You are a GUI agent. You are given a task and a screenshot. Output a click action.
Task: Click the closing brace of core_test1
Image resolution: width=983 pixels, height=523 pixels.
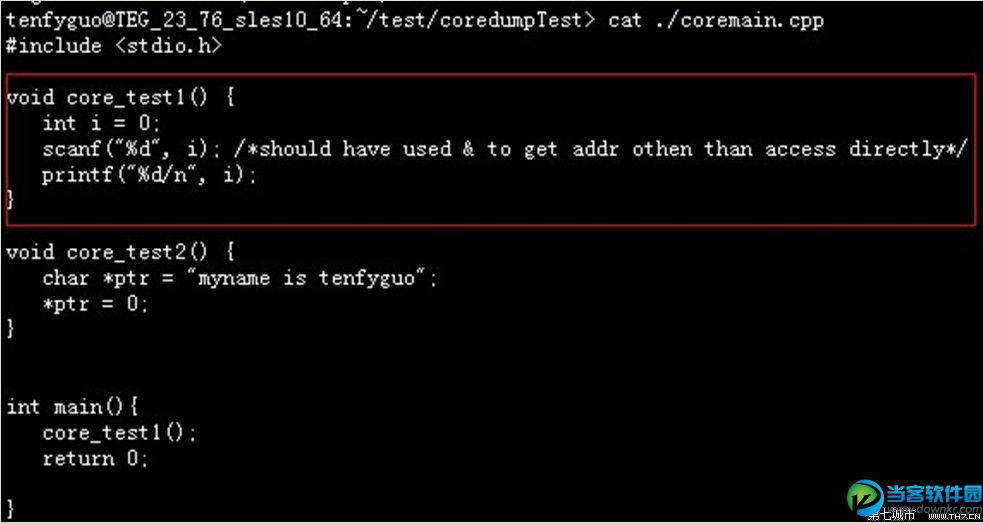coord(11,200)
